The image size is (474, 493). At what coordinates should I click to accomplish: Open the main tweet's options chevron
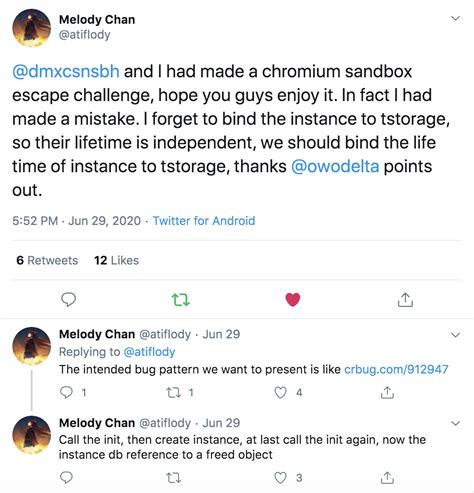[x=455, y=18]
